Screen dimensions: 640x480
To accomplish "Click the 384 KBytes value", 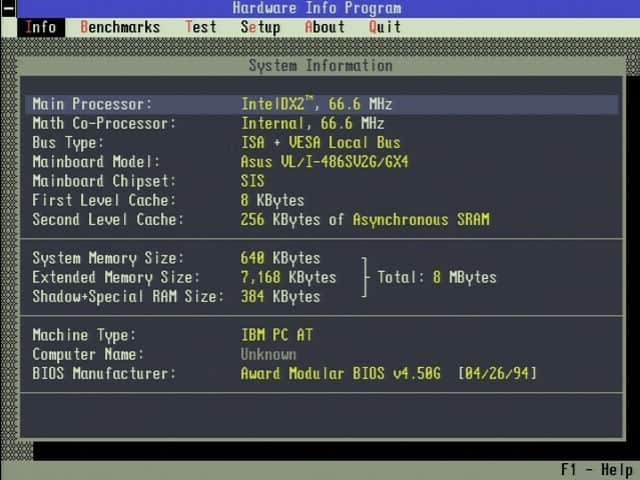I will click(x=280, y=297).
